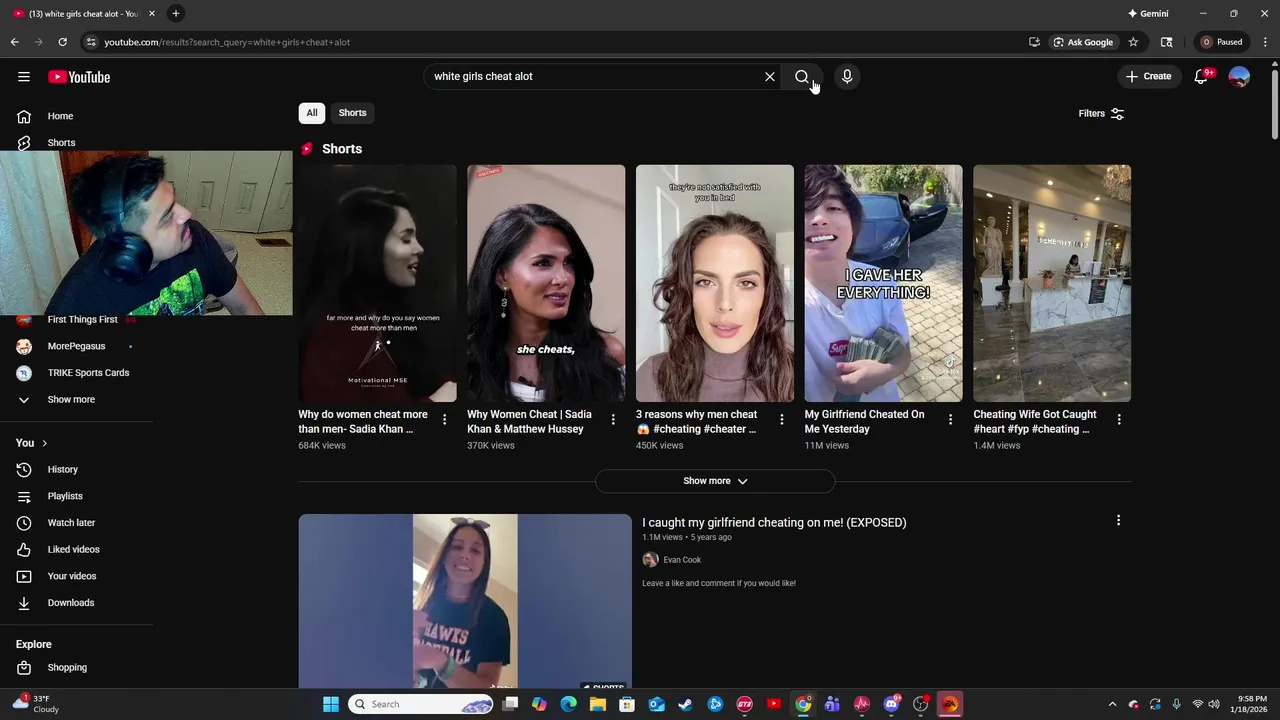The width and height of the screenshot is (1280, 720).
Task: Bookmark this page with the star
Action: tap(1133, 42)
